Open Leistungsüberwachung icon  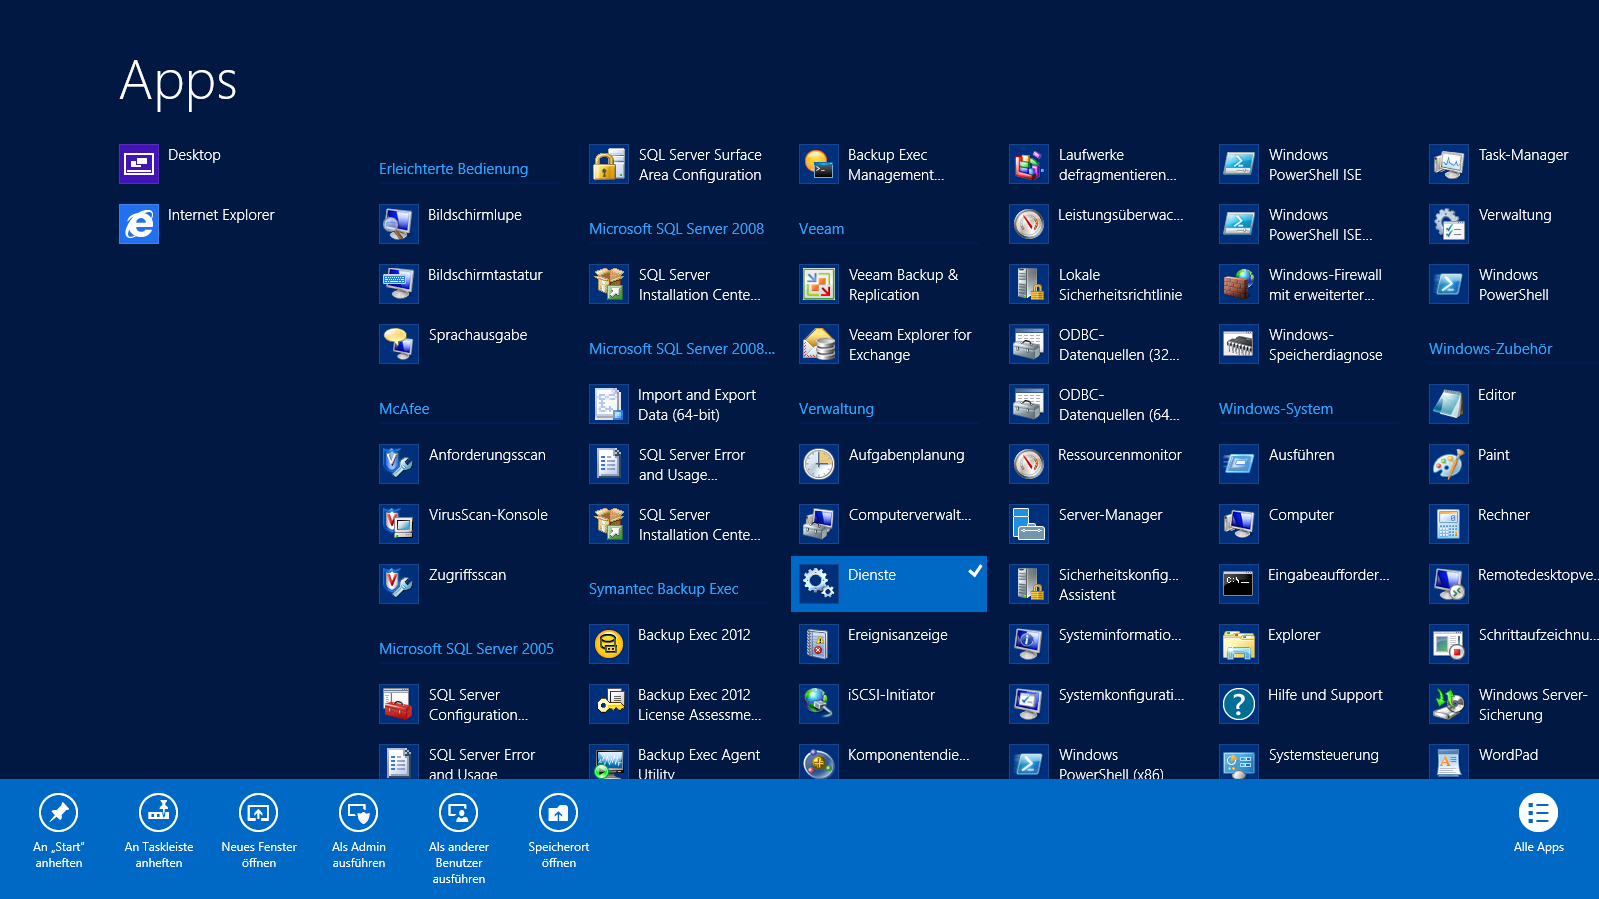click(x=1029, y=224)
